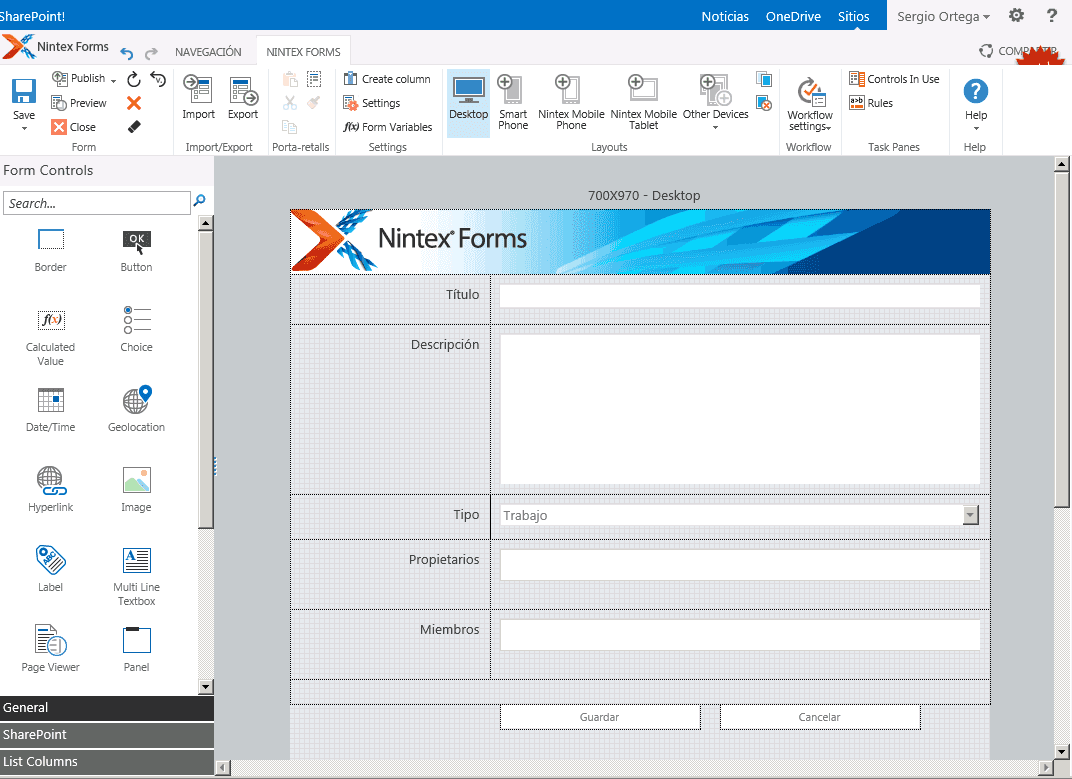The width and height of the screenshot is (1072, 779).
Task: Click the Format Painter brush icon
Action: point(314,103)
